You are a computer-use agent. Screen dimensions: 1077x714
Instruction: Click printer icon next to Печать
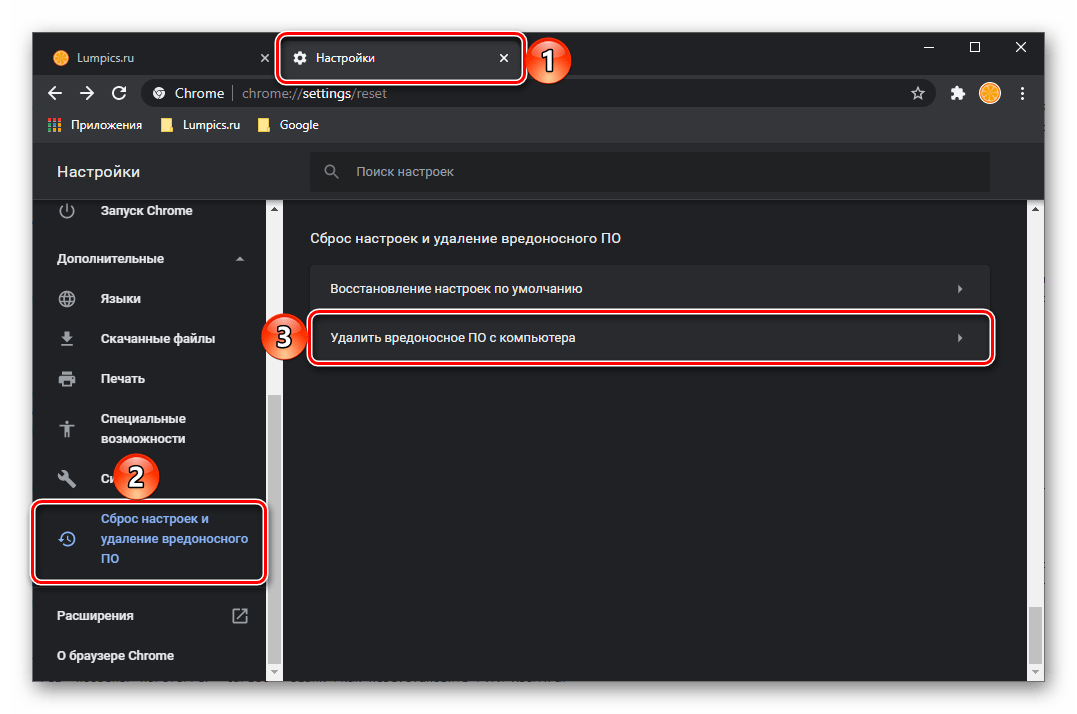click(x=67, y=378)
